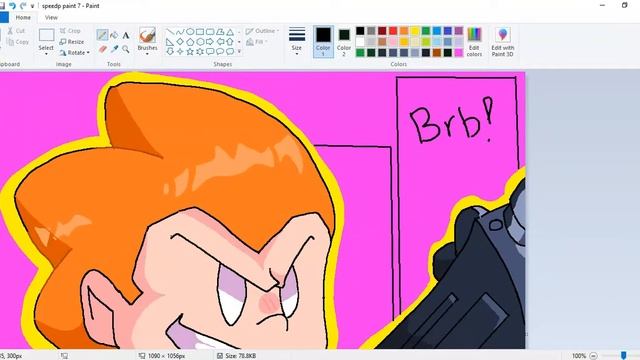Choose the Cloud callout shape

[x=230, y=51]
